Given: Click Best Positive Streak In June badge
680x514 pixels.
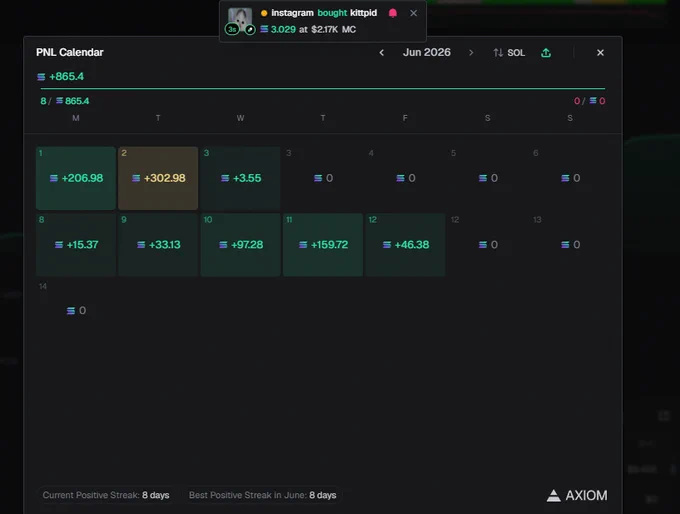Looking at the screenshot, I should pyautogui.click(x=262, y=495).
